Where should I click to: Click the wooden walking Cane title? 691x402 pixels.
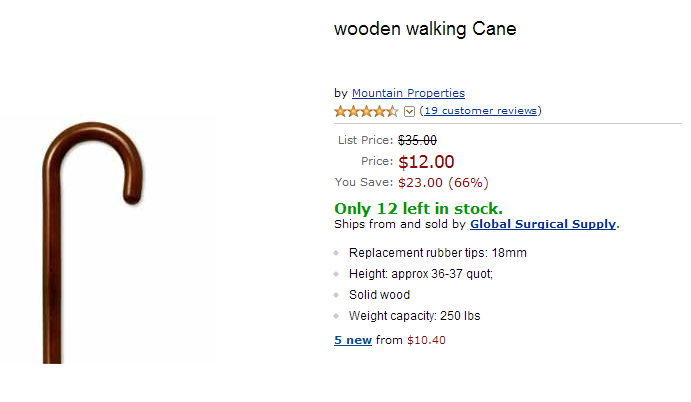425,29
